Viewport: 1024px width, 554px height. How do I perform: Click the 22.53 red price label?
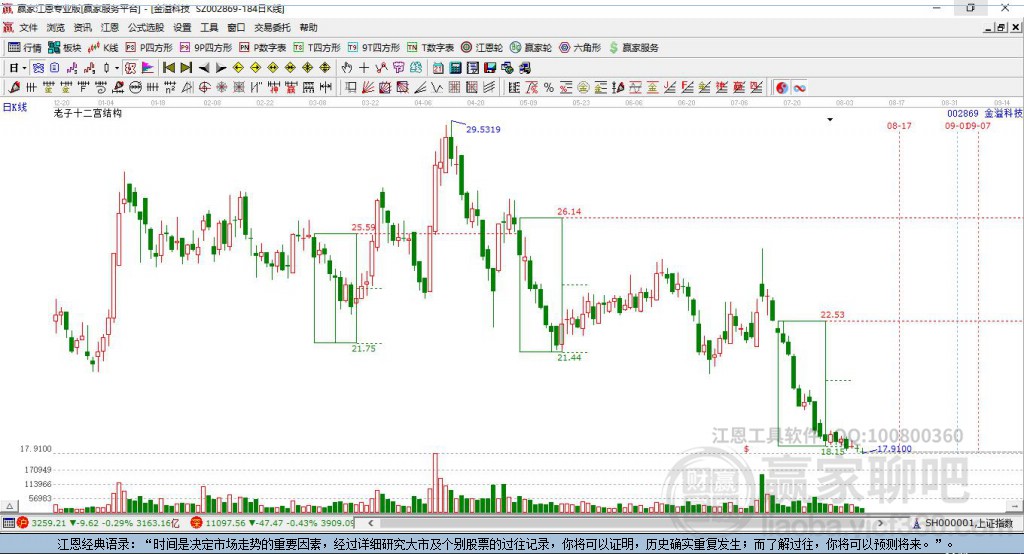[833, 314]
